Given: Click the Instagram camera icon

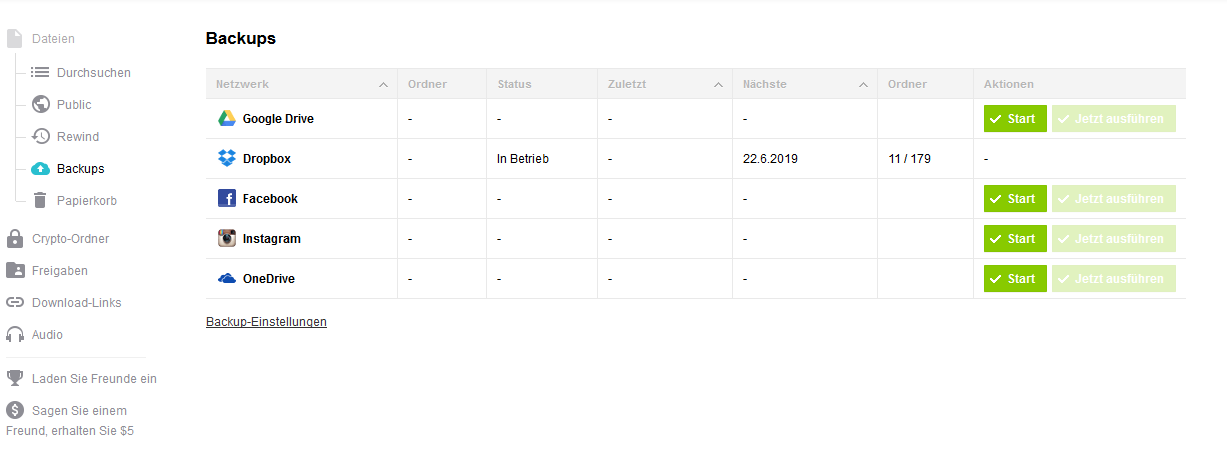Looking at the screenshot, I should click(227, 239).
